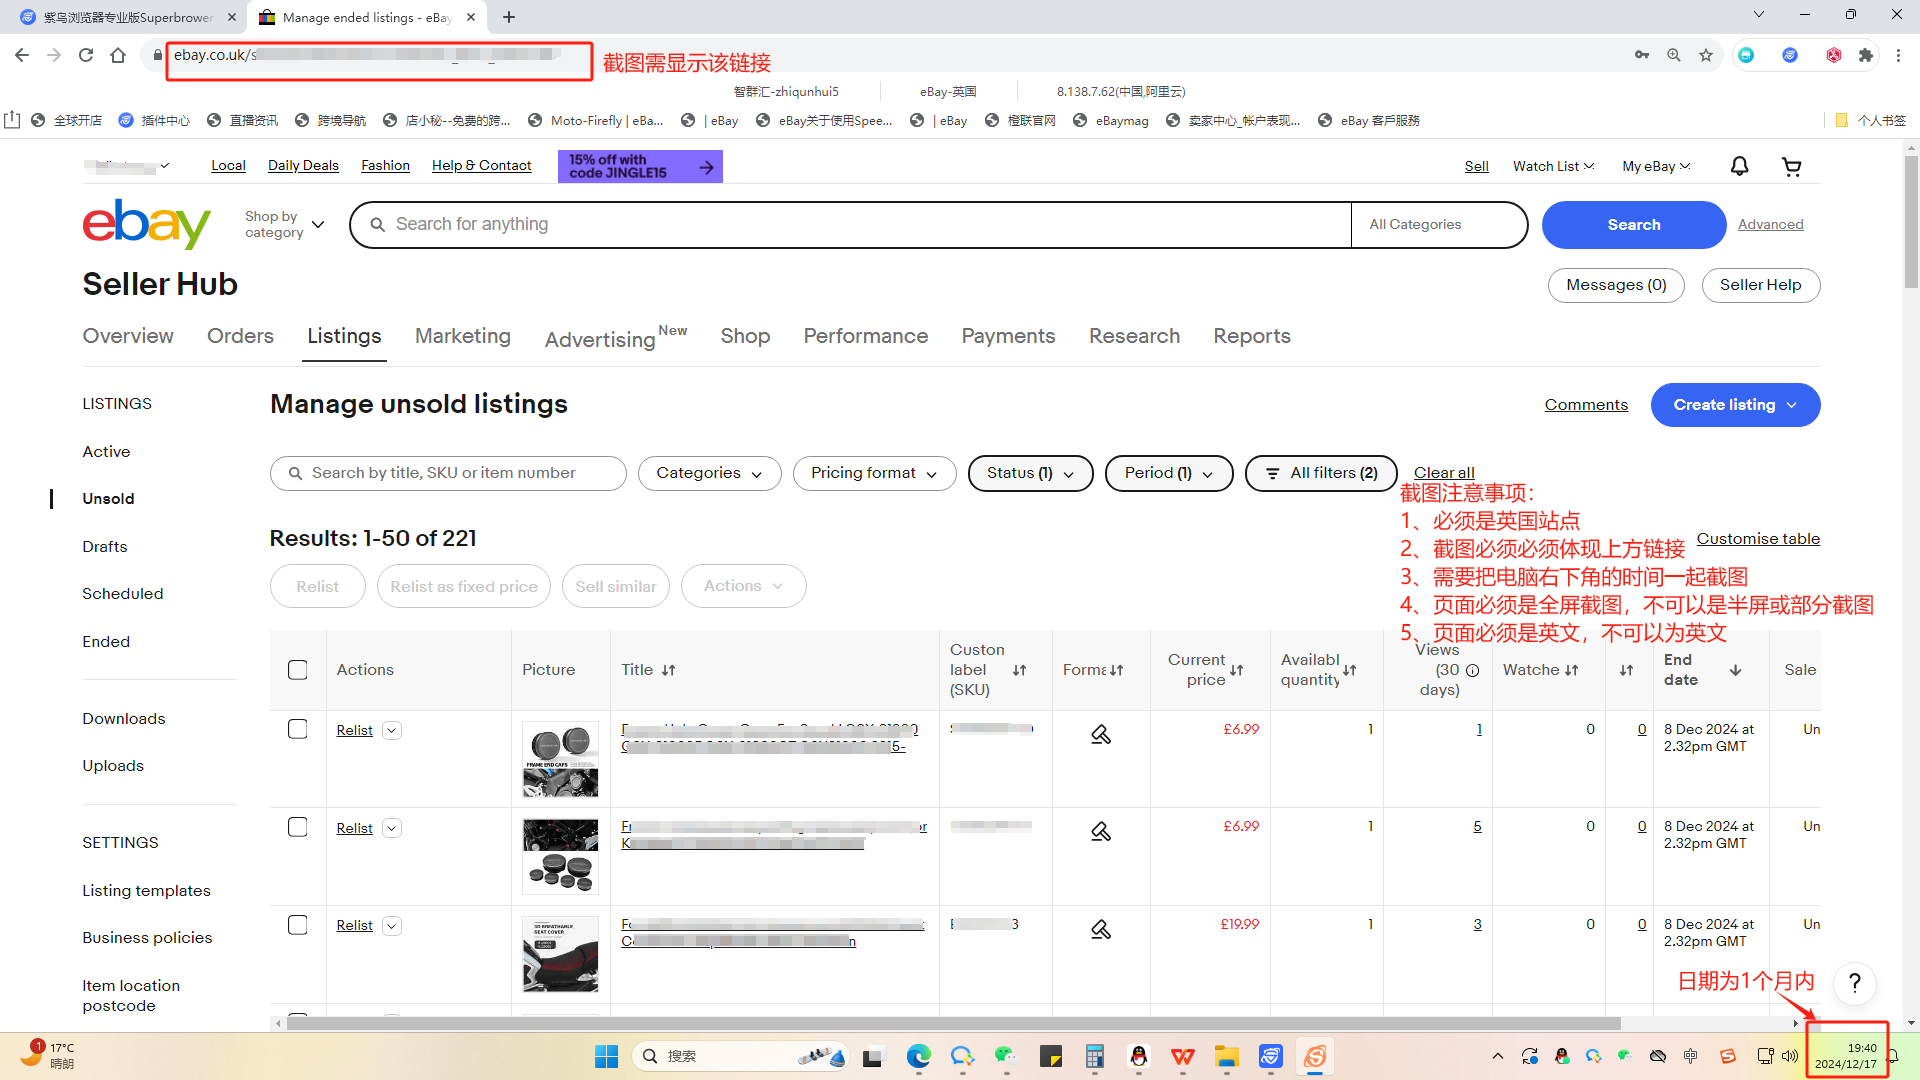Click the eBay logo
Viewport: 1920px width, 1080px height.
tap(146, 224)
